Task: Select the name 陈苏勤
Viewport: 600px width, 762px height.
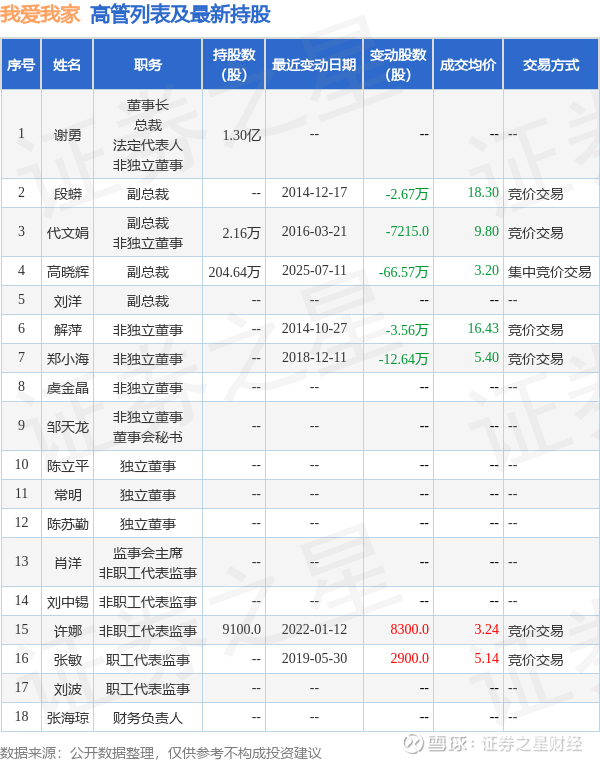Action: pyautogui.click(x=68, y=524)
